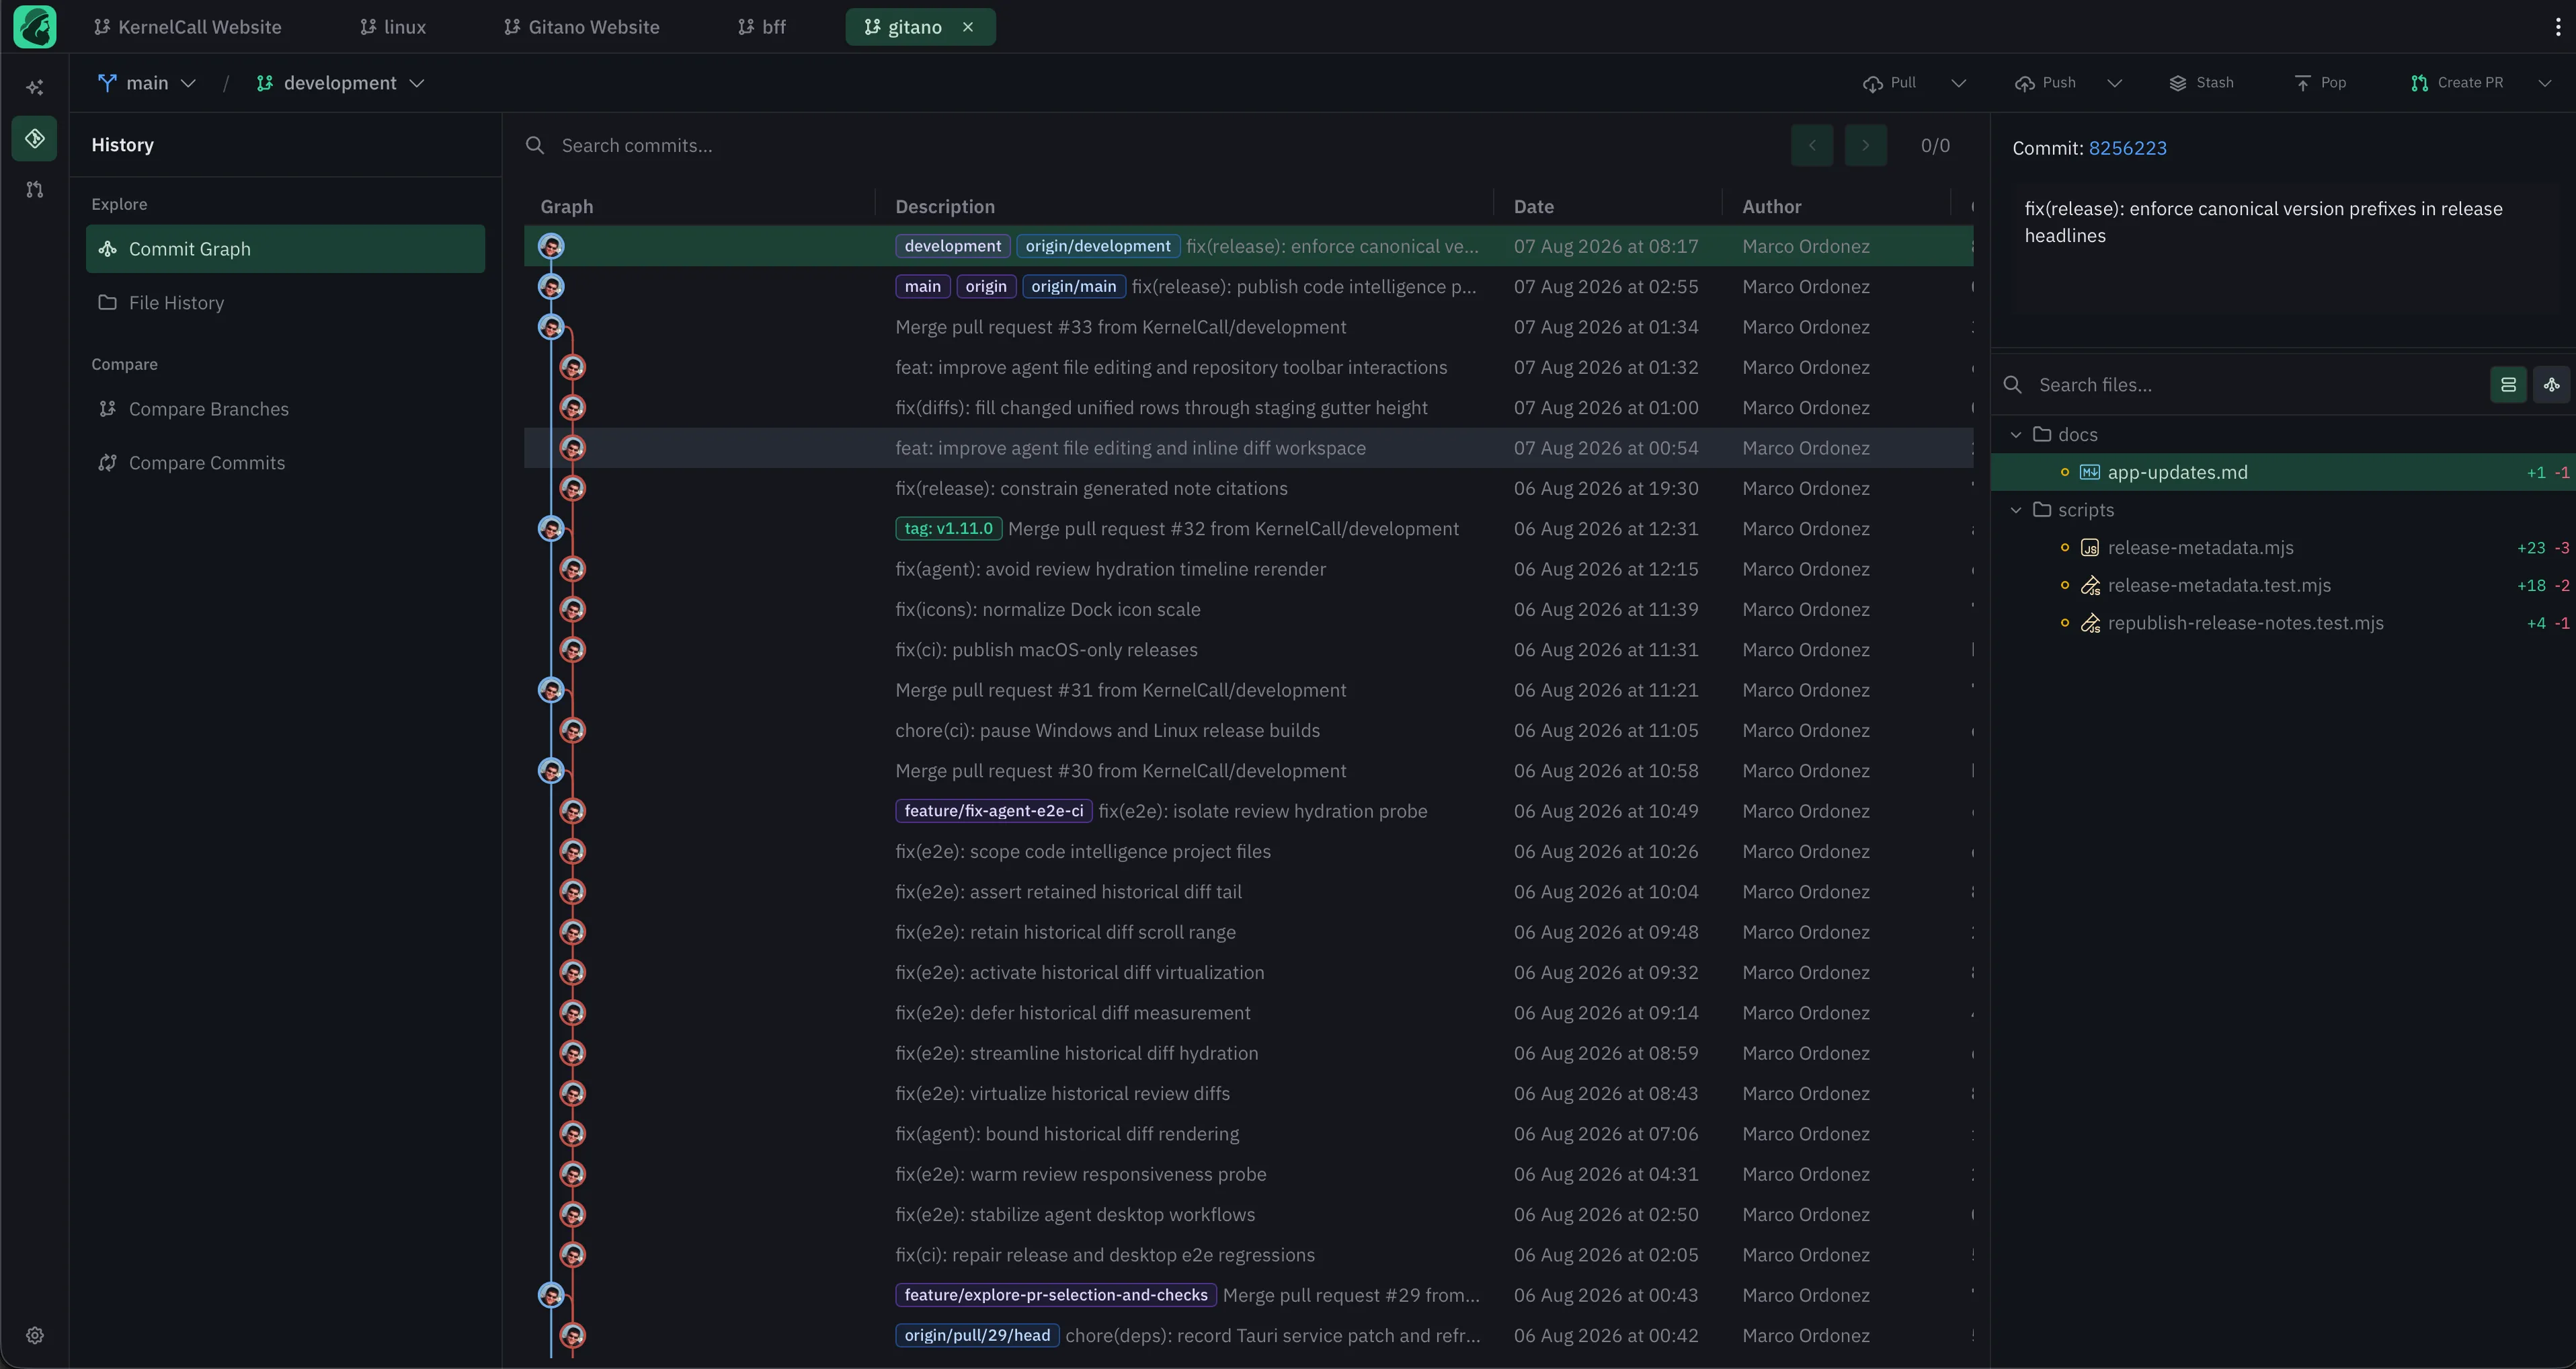The width and height of the screenshot is (2576, 1369).
Task: Select app-updates.md file
Action: click(2283, 472)
